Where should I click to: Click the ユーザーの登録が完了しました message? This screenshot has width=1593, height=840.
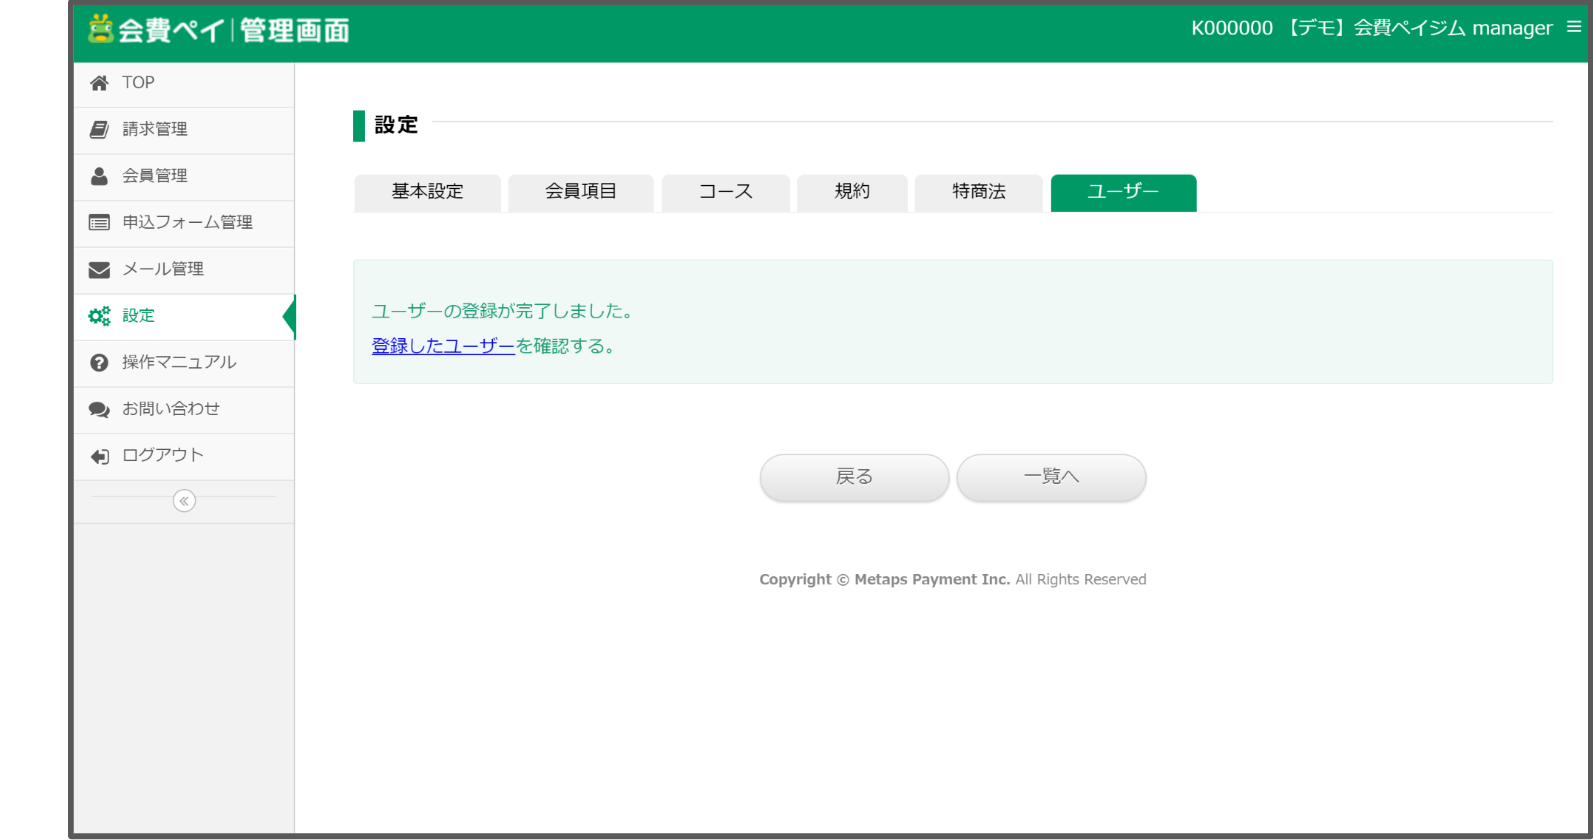[x=502, y=311]
